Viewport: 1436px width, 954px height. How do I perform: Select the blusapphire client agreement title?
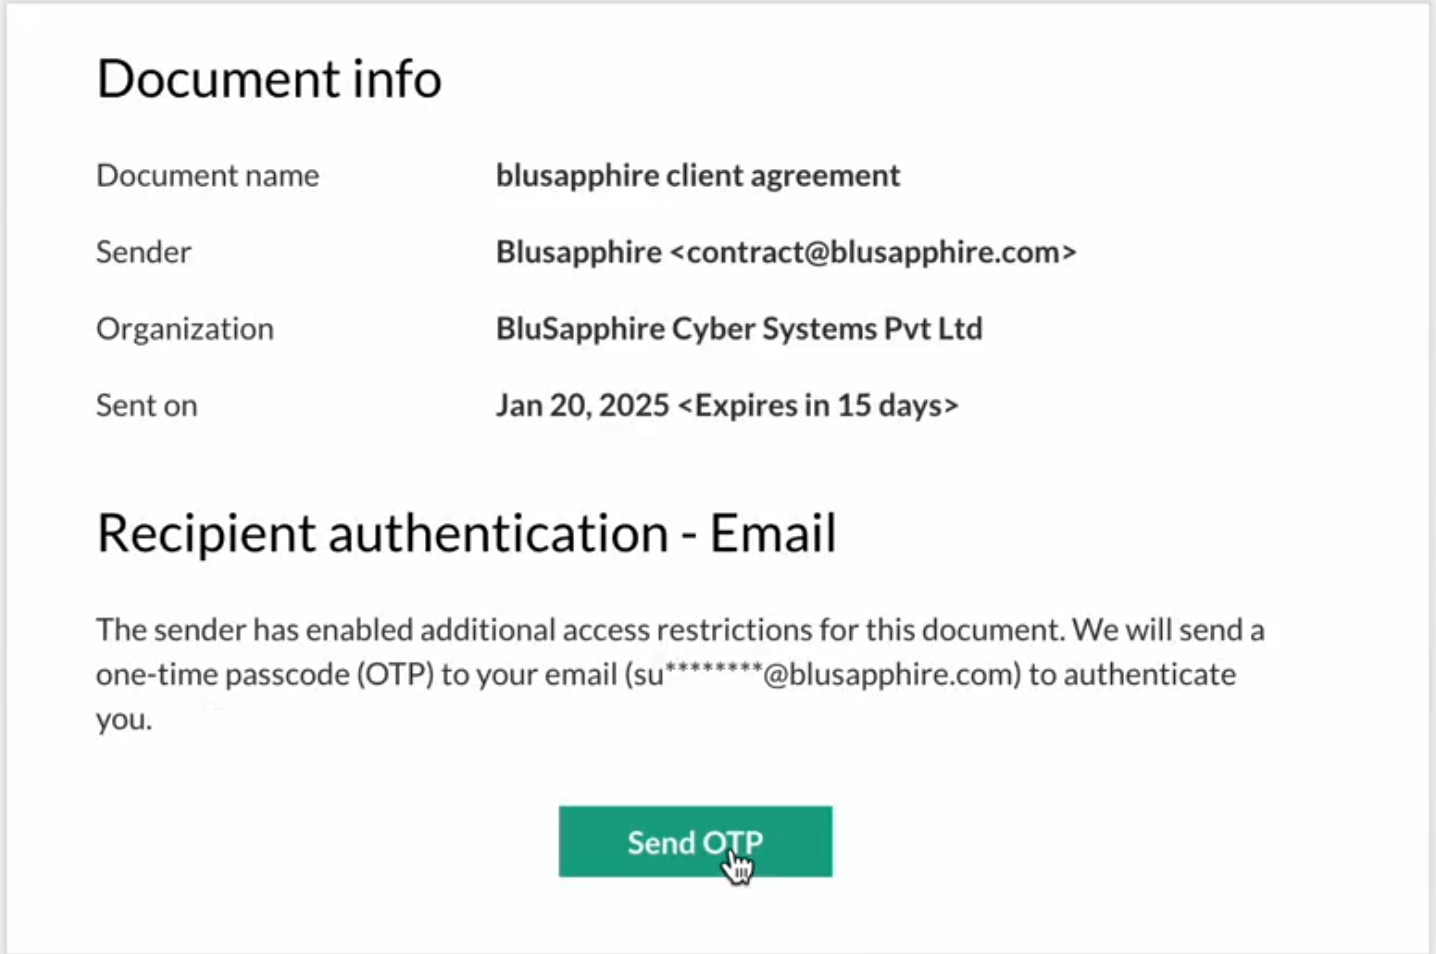tap(697, 176)
